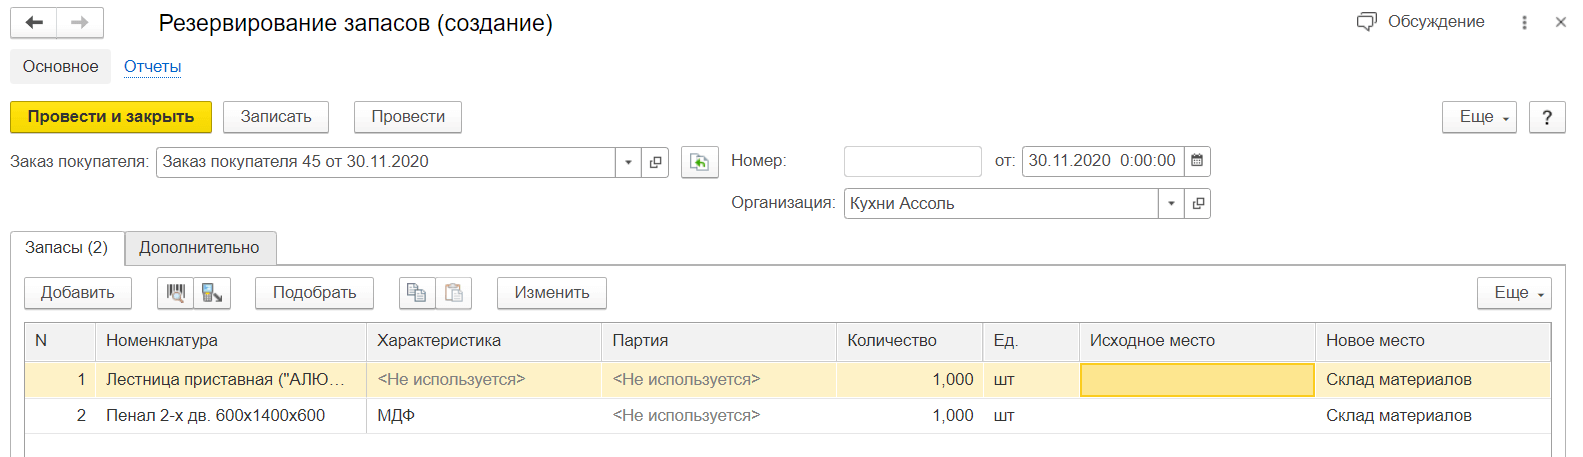Click the empty Номер input field
Screen dimensions: 1583x457
(x=912, y=161)
